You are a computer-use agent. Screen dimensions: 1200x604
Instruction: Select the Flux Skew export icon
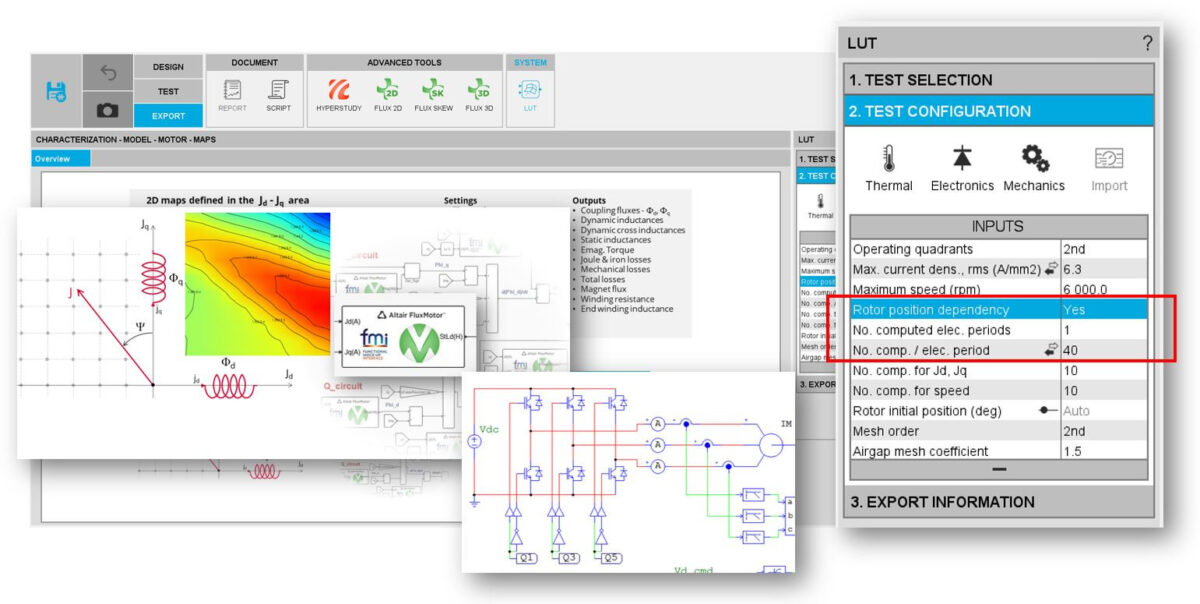pyautogui.click(x=433, y=94)
